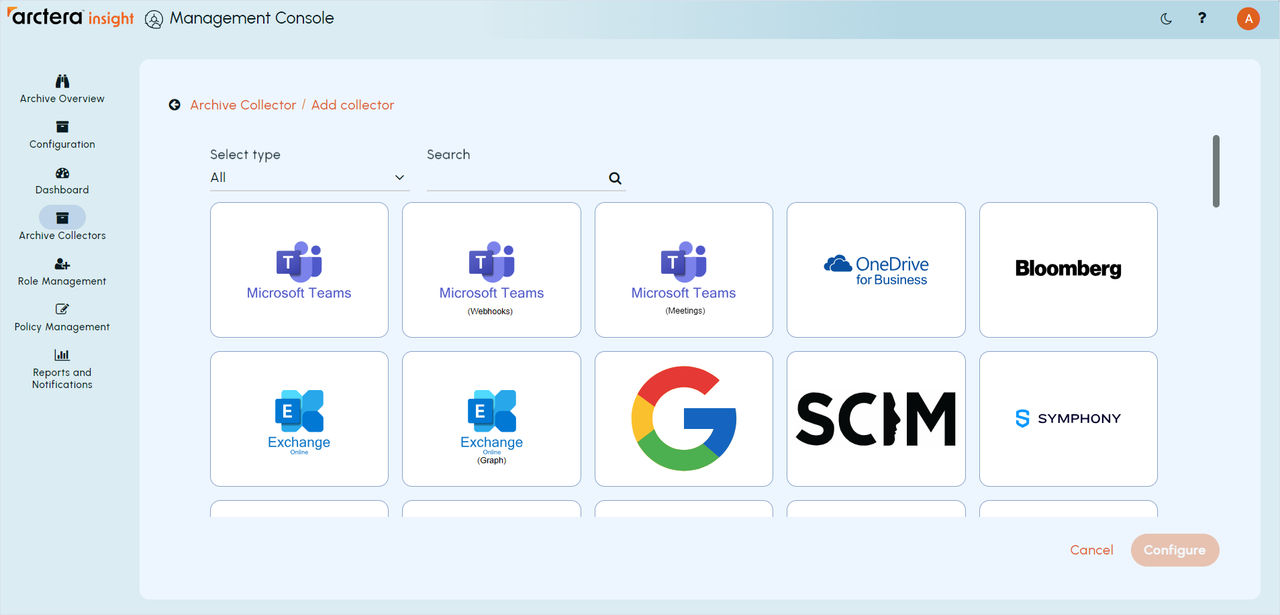Select the Microsoft Teams collector card
Screen dimensions: 1280x615
(x=299, y=270)
